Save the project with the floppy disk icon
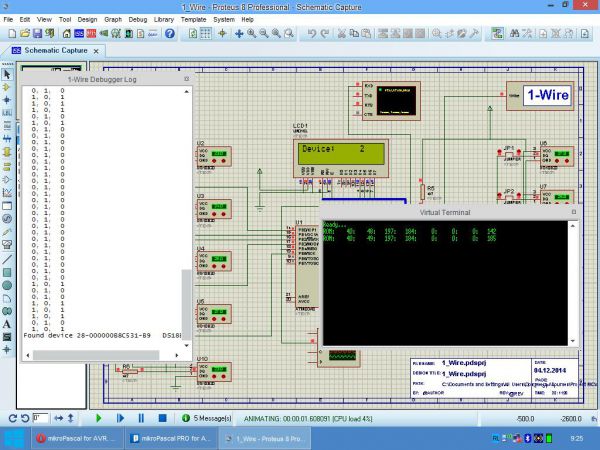The height and width of the screenshot is (450, 600). click(37, 34)
